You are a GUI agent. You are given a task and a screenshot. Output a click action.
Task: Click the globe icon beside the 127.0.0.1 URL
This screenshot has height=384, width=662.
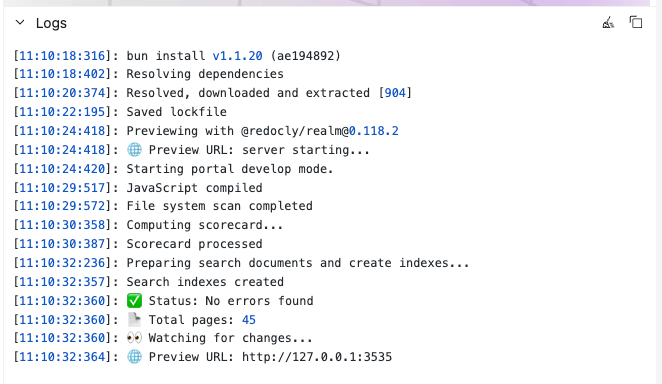[134, 357]
